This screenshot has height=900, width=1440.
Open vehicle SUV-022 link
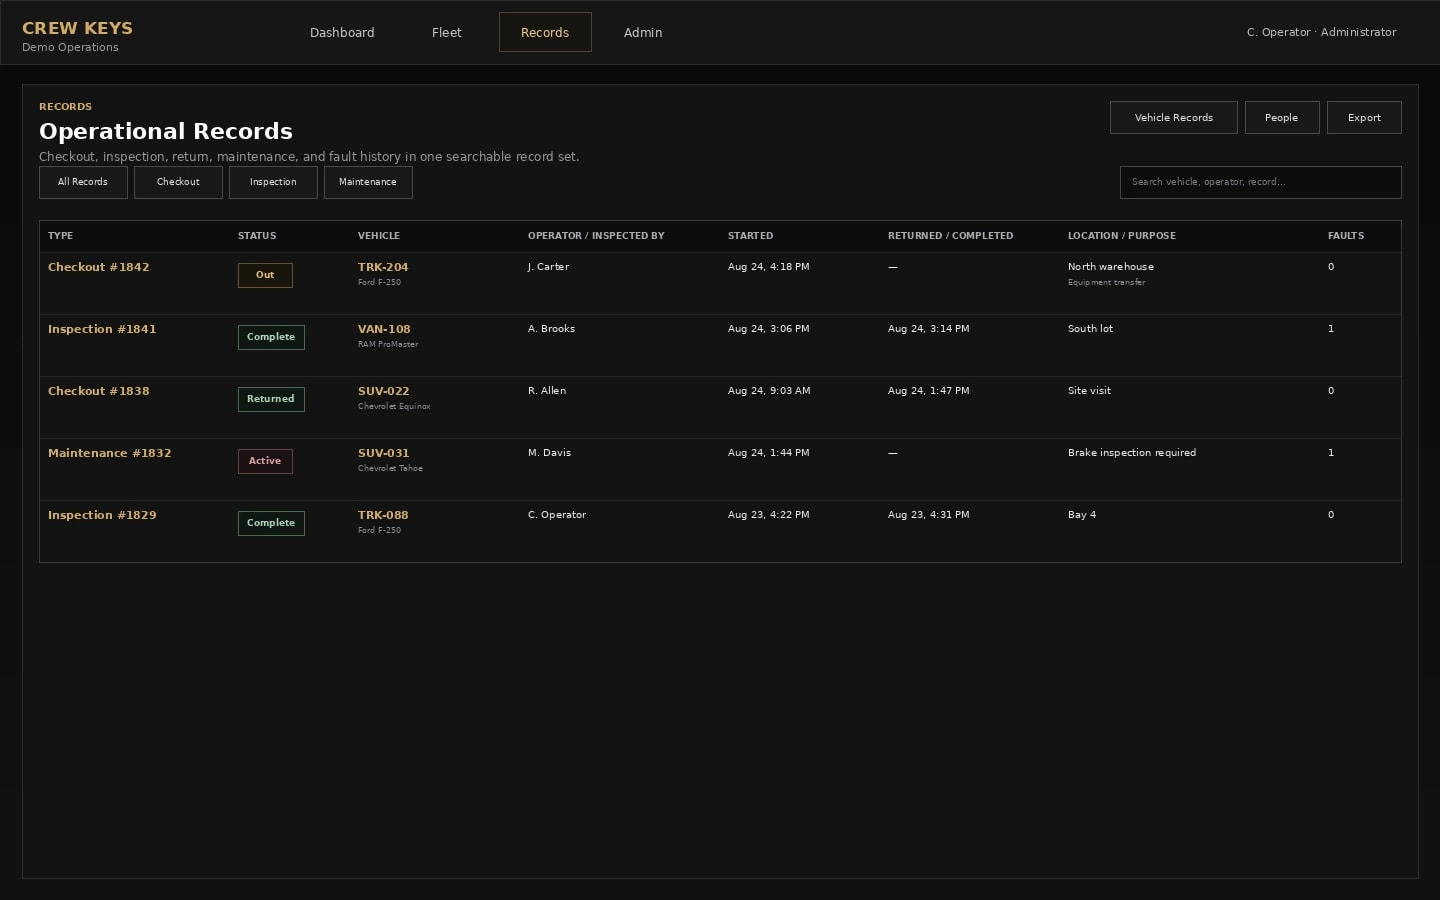coord(384,391)
